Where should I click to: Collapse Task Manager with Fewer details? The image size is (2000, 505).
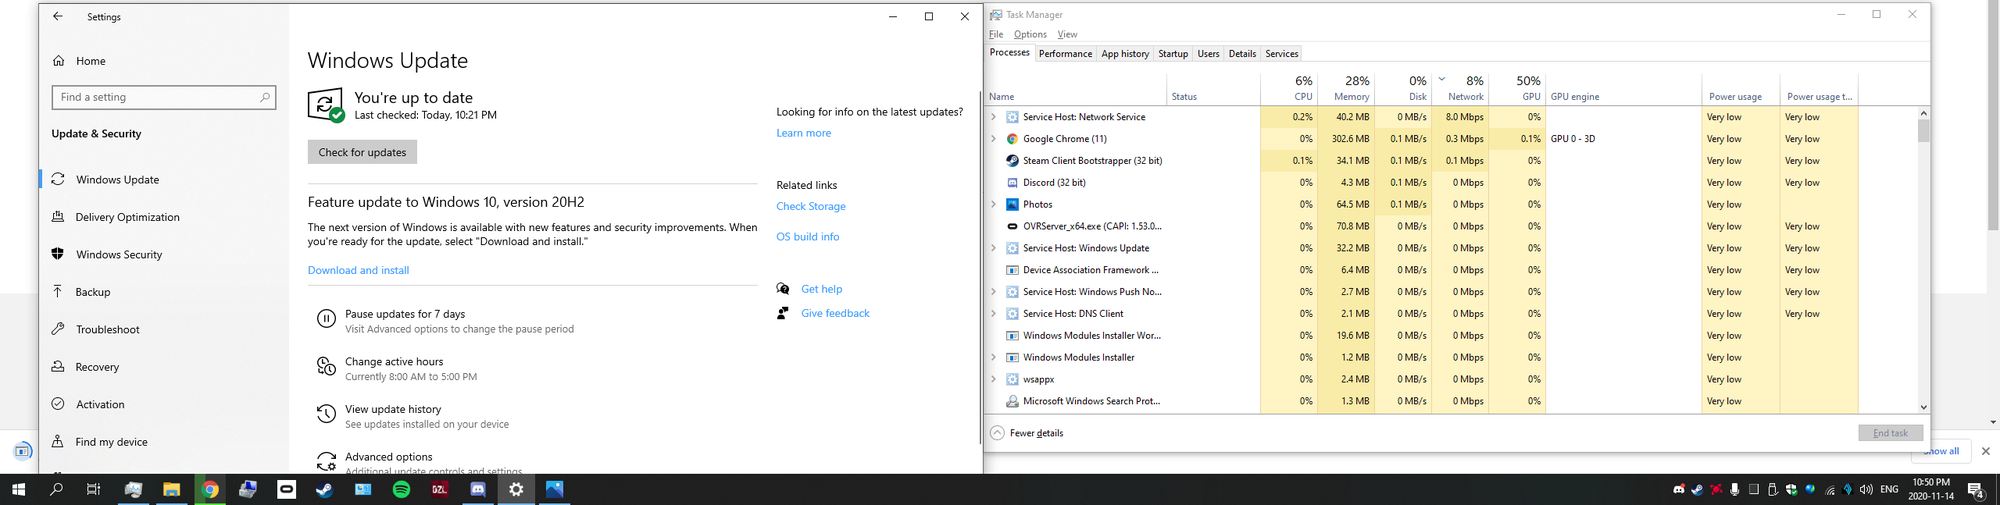(x=1027, y=433)
